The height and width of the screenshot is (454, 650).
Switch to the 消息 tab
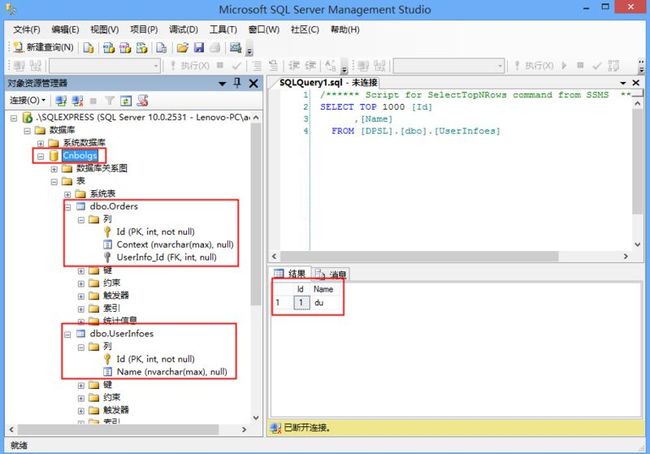[x=331, y=274]
